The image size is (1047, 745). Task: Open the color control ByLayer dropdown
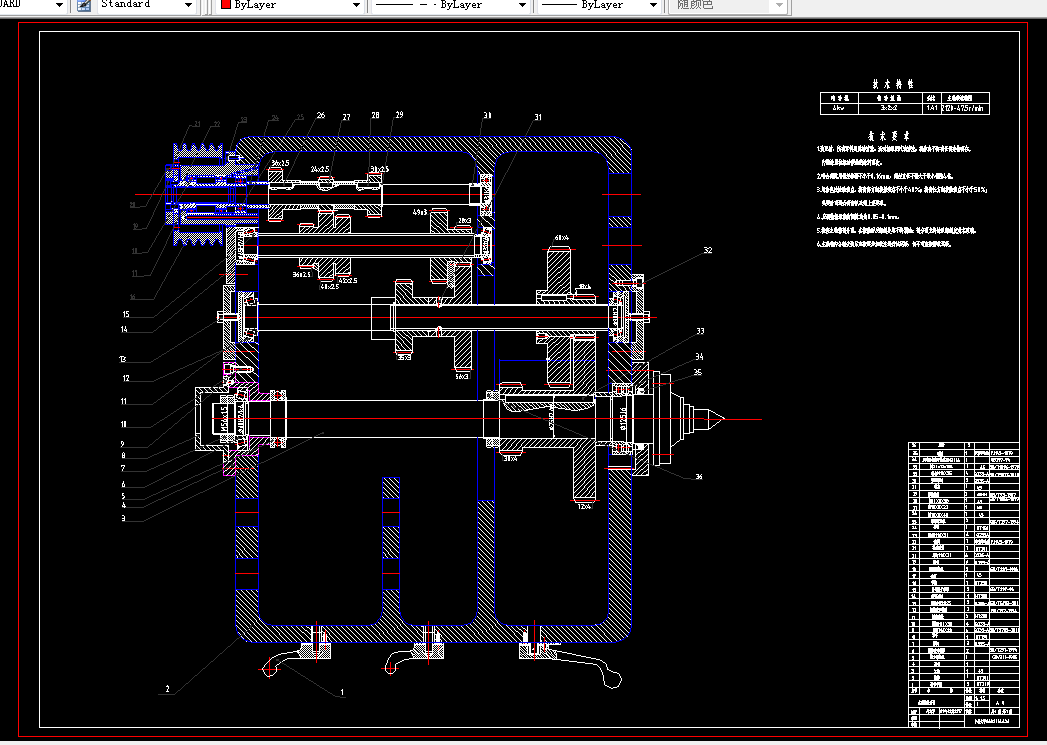coord(356,5)
